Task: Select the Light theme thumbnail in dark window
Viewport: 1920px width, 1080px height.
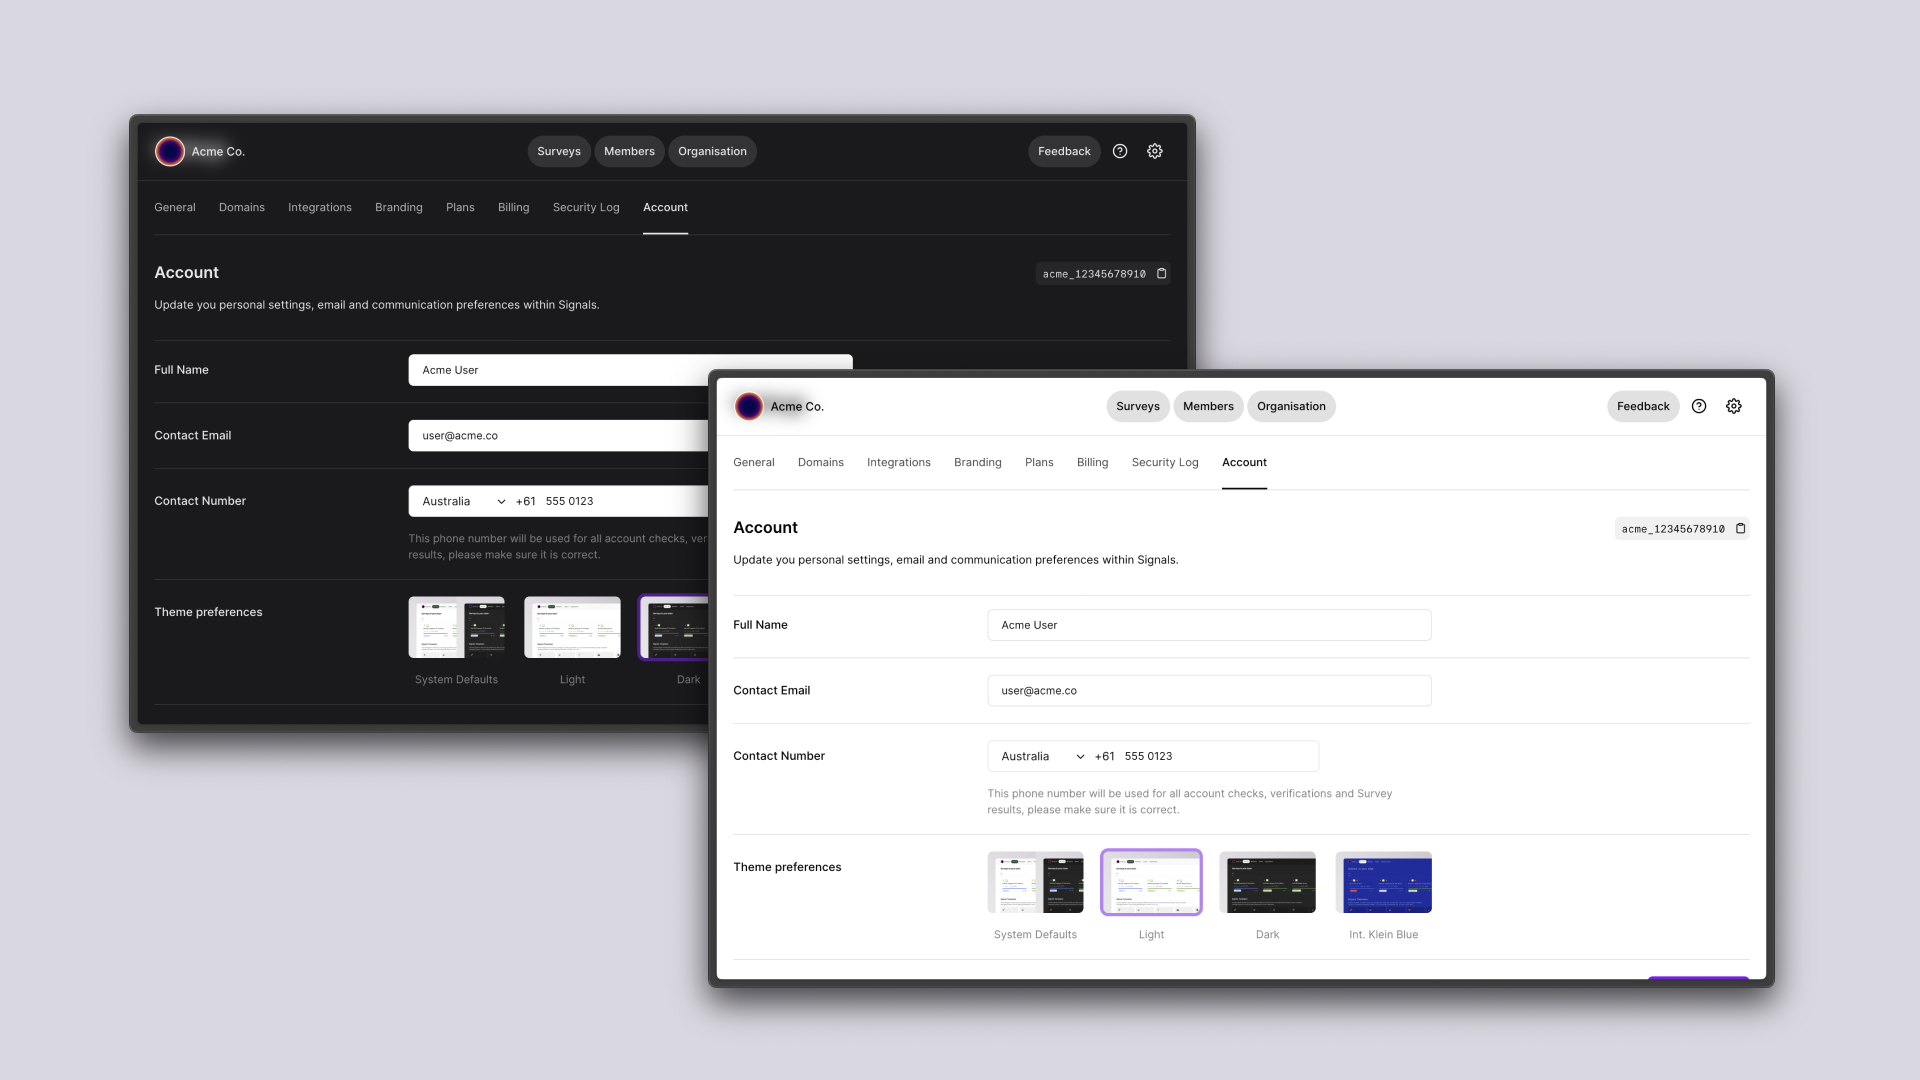Action: pyautogui.click(x=572, y=628)
